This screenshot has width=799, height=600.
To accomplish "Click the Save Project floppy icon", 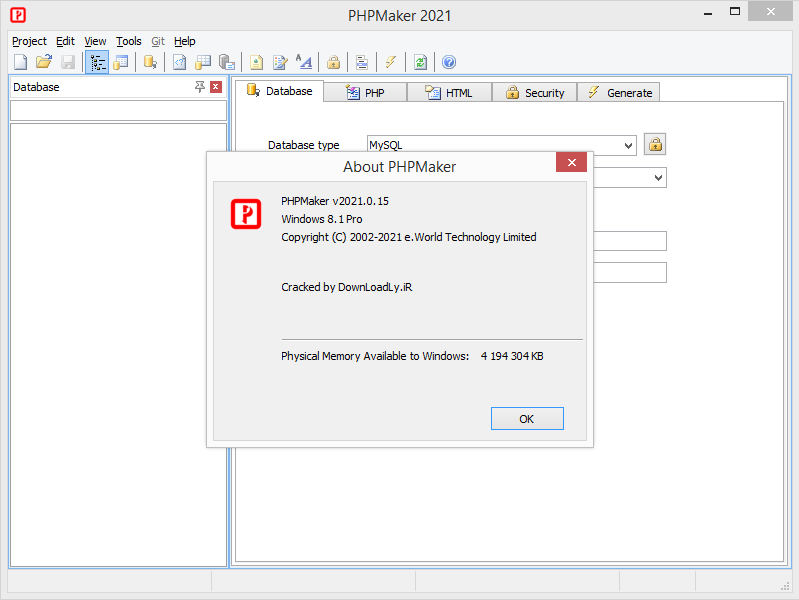I will point(68,62).
